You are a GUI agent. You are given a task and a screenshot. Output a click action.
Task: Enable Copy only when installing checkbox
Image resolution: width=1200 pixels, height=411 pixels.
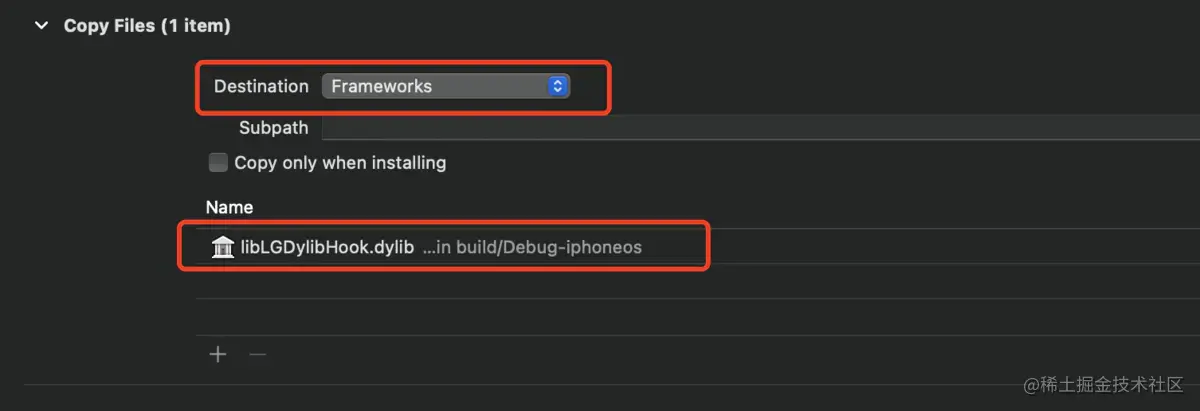218,162
